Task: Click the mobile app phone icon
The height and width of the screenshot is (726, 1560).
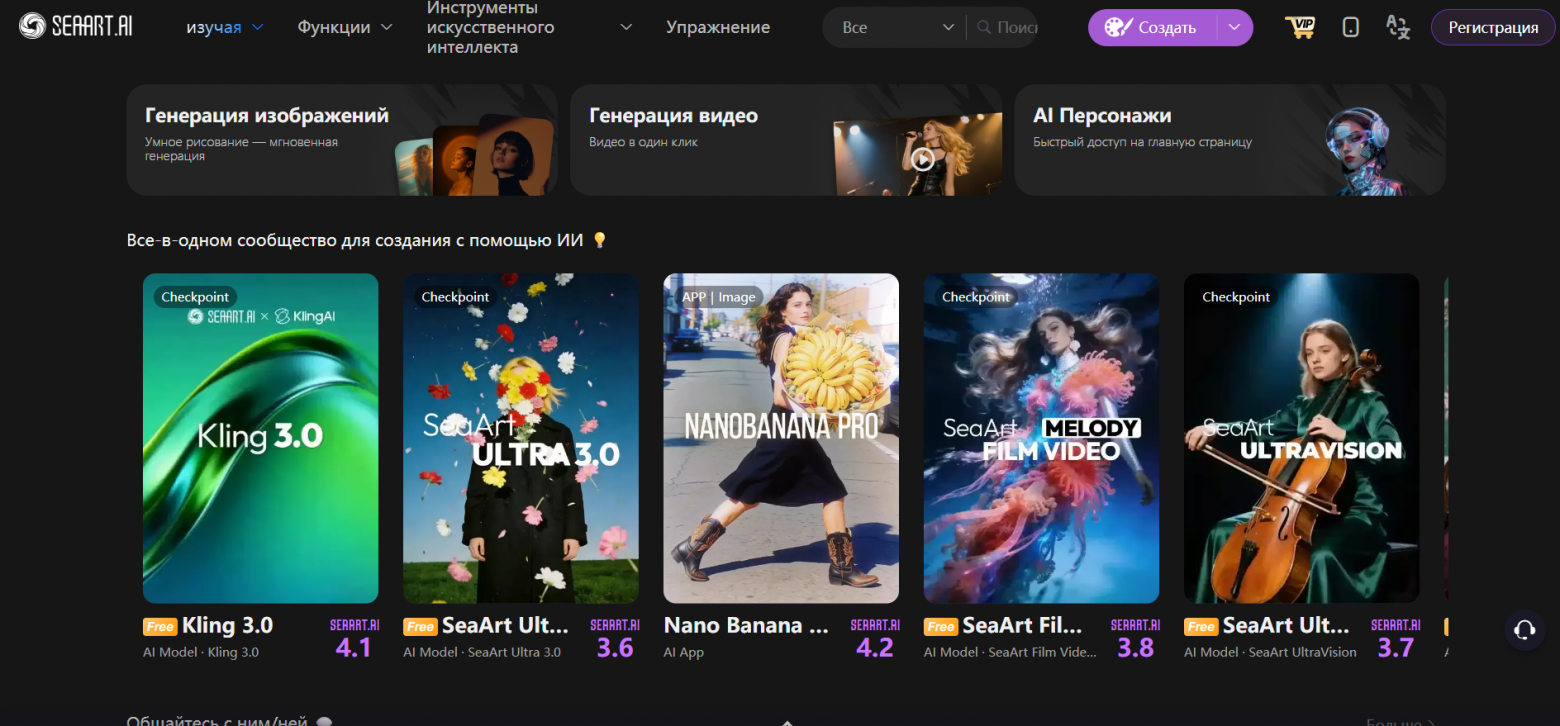Action: [x=1351, y=27]
